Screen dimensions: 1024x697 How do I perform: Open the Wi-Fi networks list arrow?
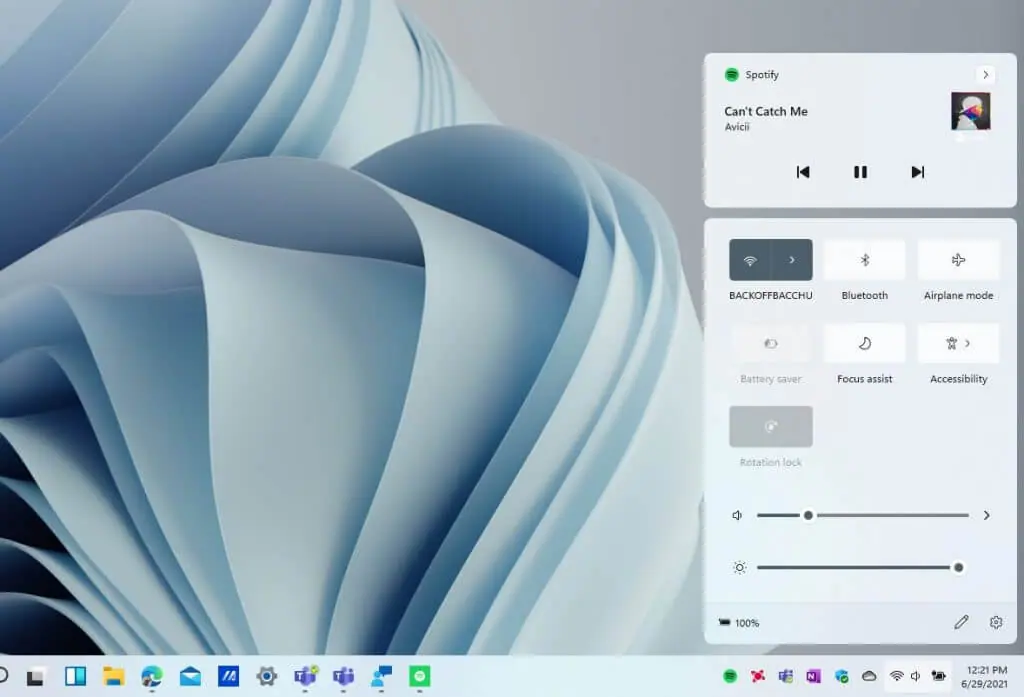point(792,260)
